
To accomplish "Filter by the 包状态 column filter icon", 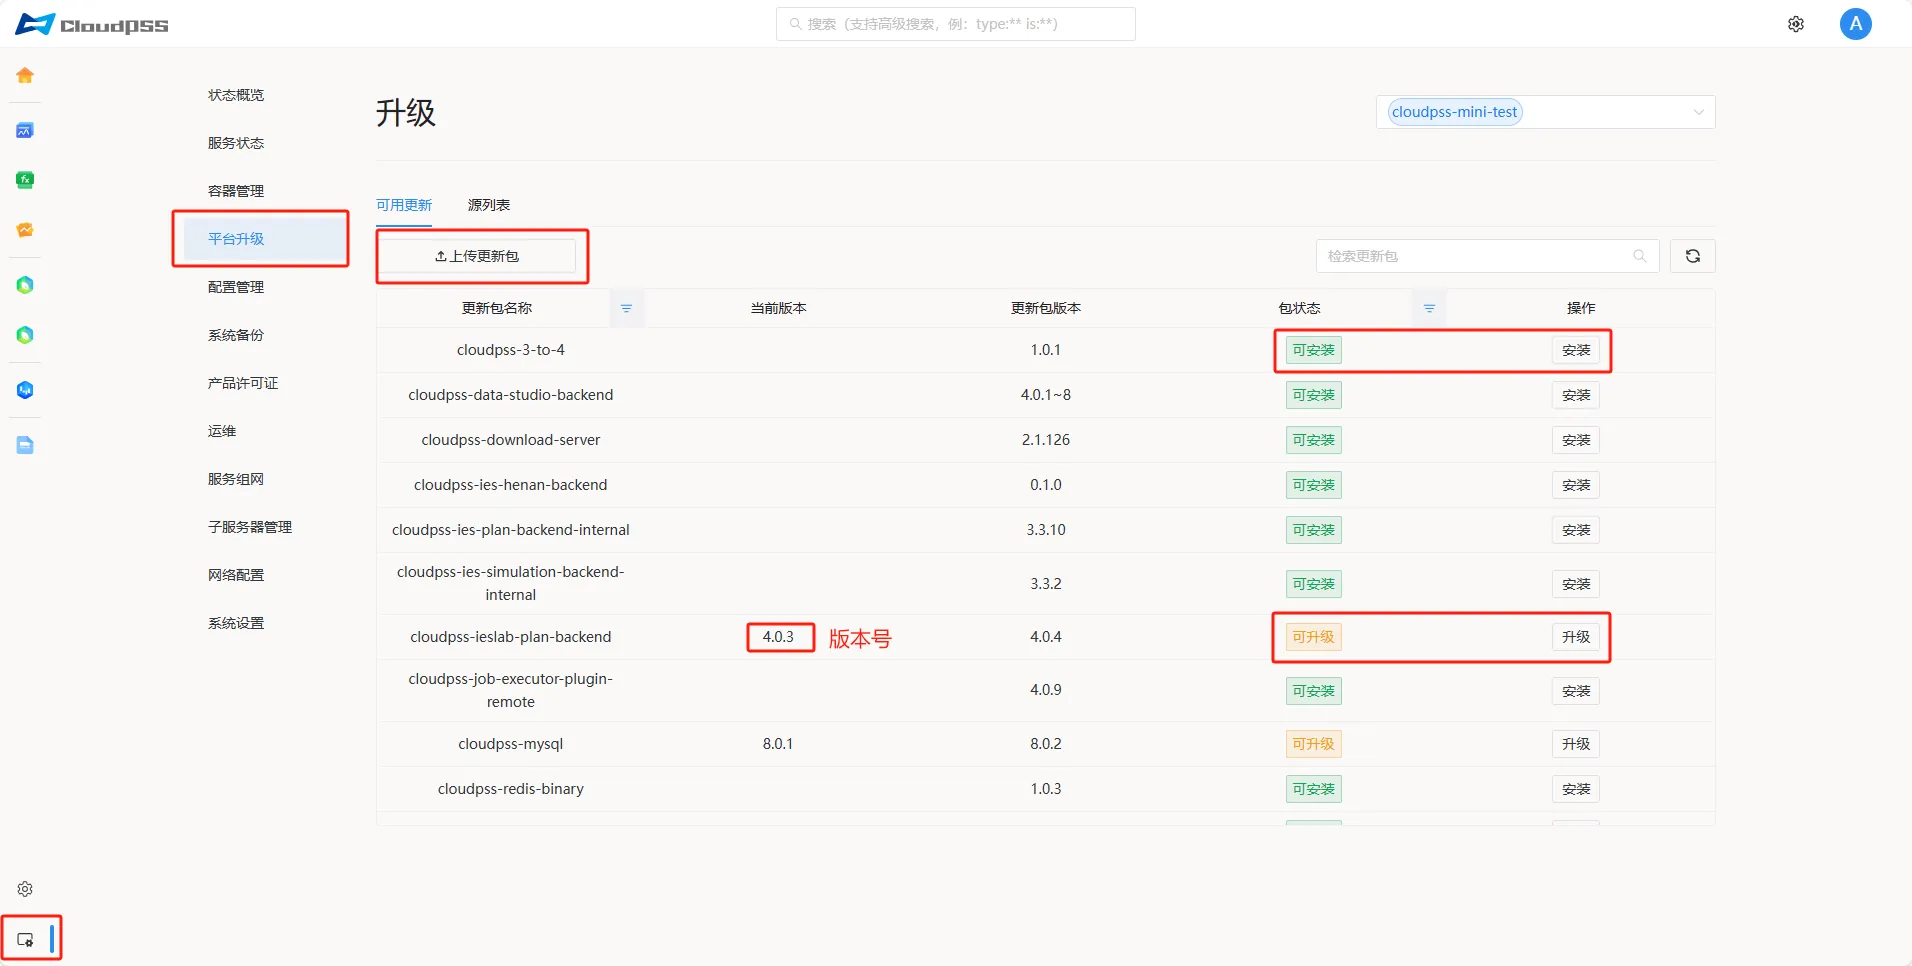I will click(1429, 308).
